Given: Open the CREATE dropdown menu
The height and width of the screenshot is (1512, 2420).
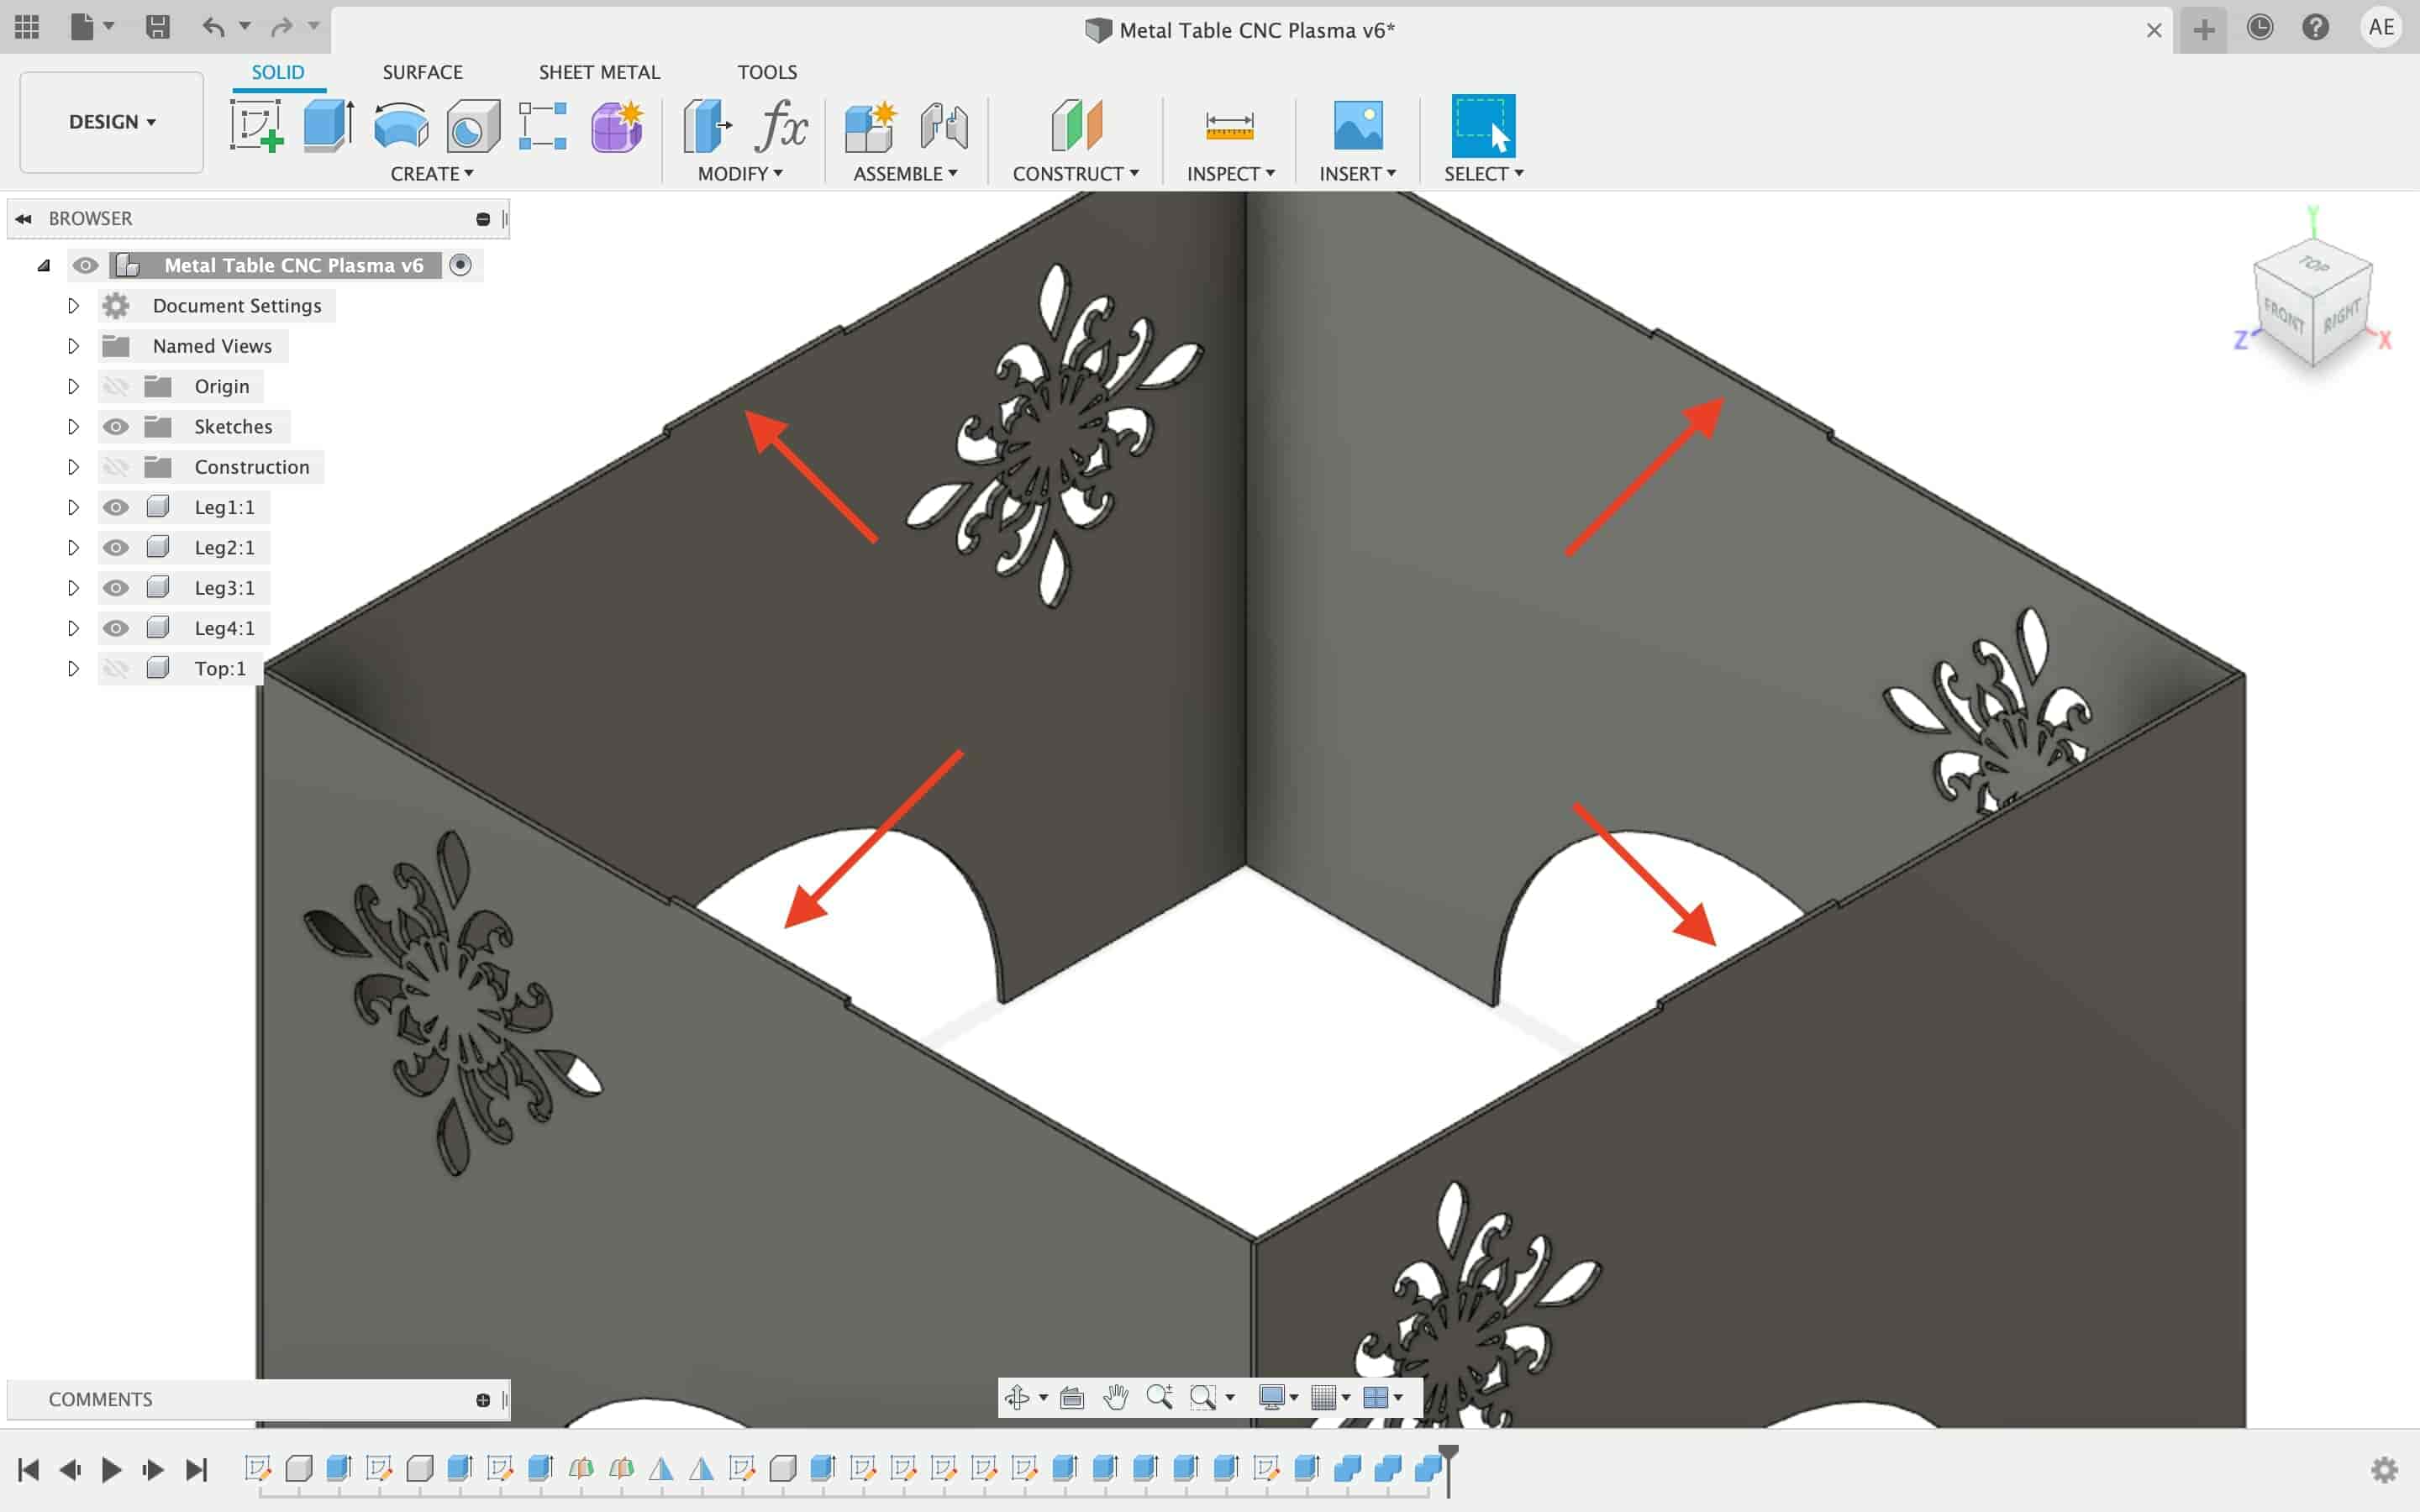Looking at the screenshot, I should click(x=432, y=174).
